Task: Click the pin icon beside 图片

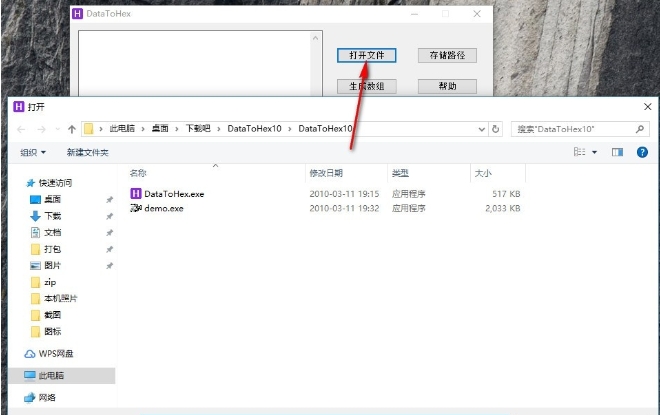Action: click(x=109, y=266)
